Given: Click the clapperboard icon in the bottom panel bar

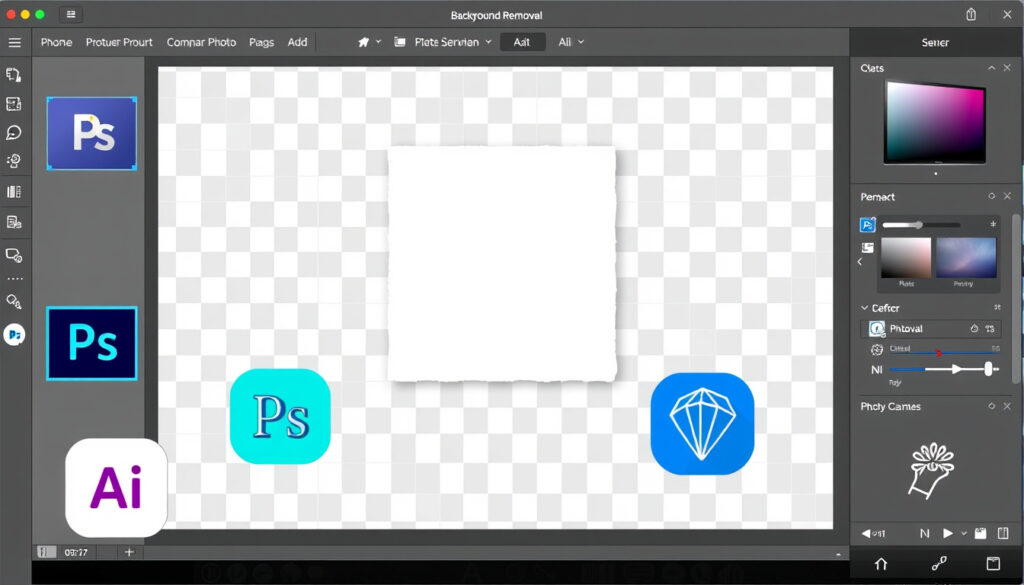Looking at the screenshot, I should pyautogui.click(x=980, y=533).
